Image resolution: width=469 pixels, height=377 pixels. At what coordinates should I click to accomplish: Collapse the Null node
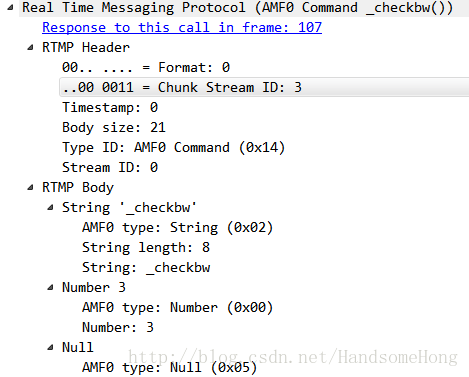(50, 347)
